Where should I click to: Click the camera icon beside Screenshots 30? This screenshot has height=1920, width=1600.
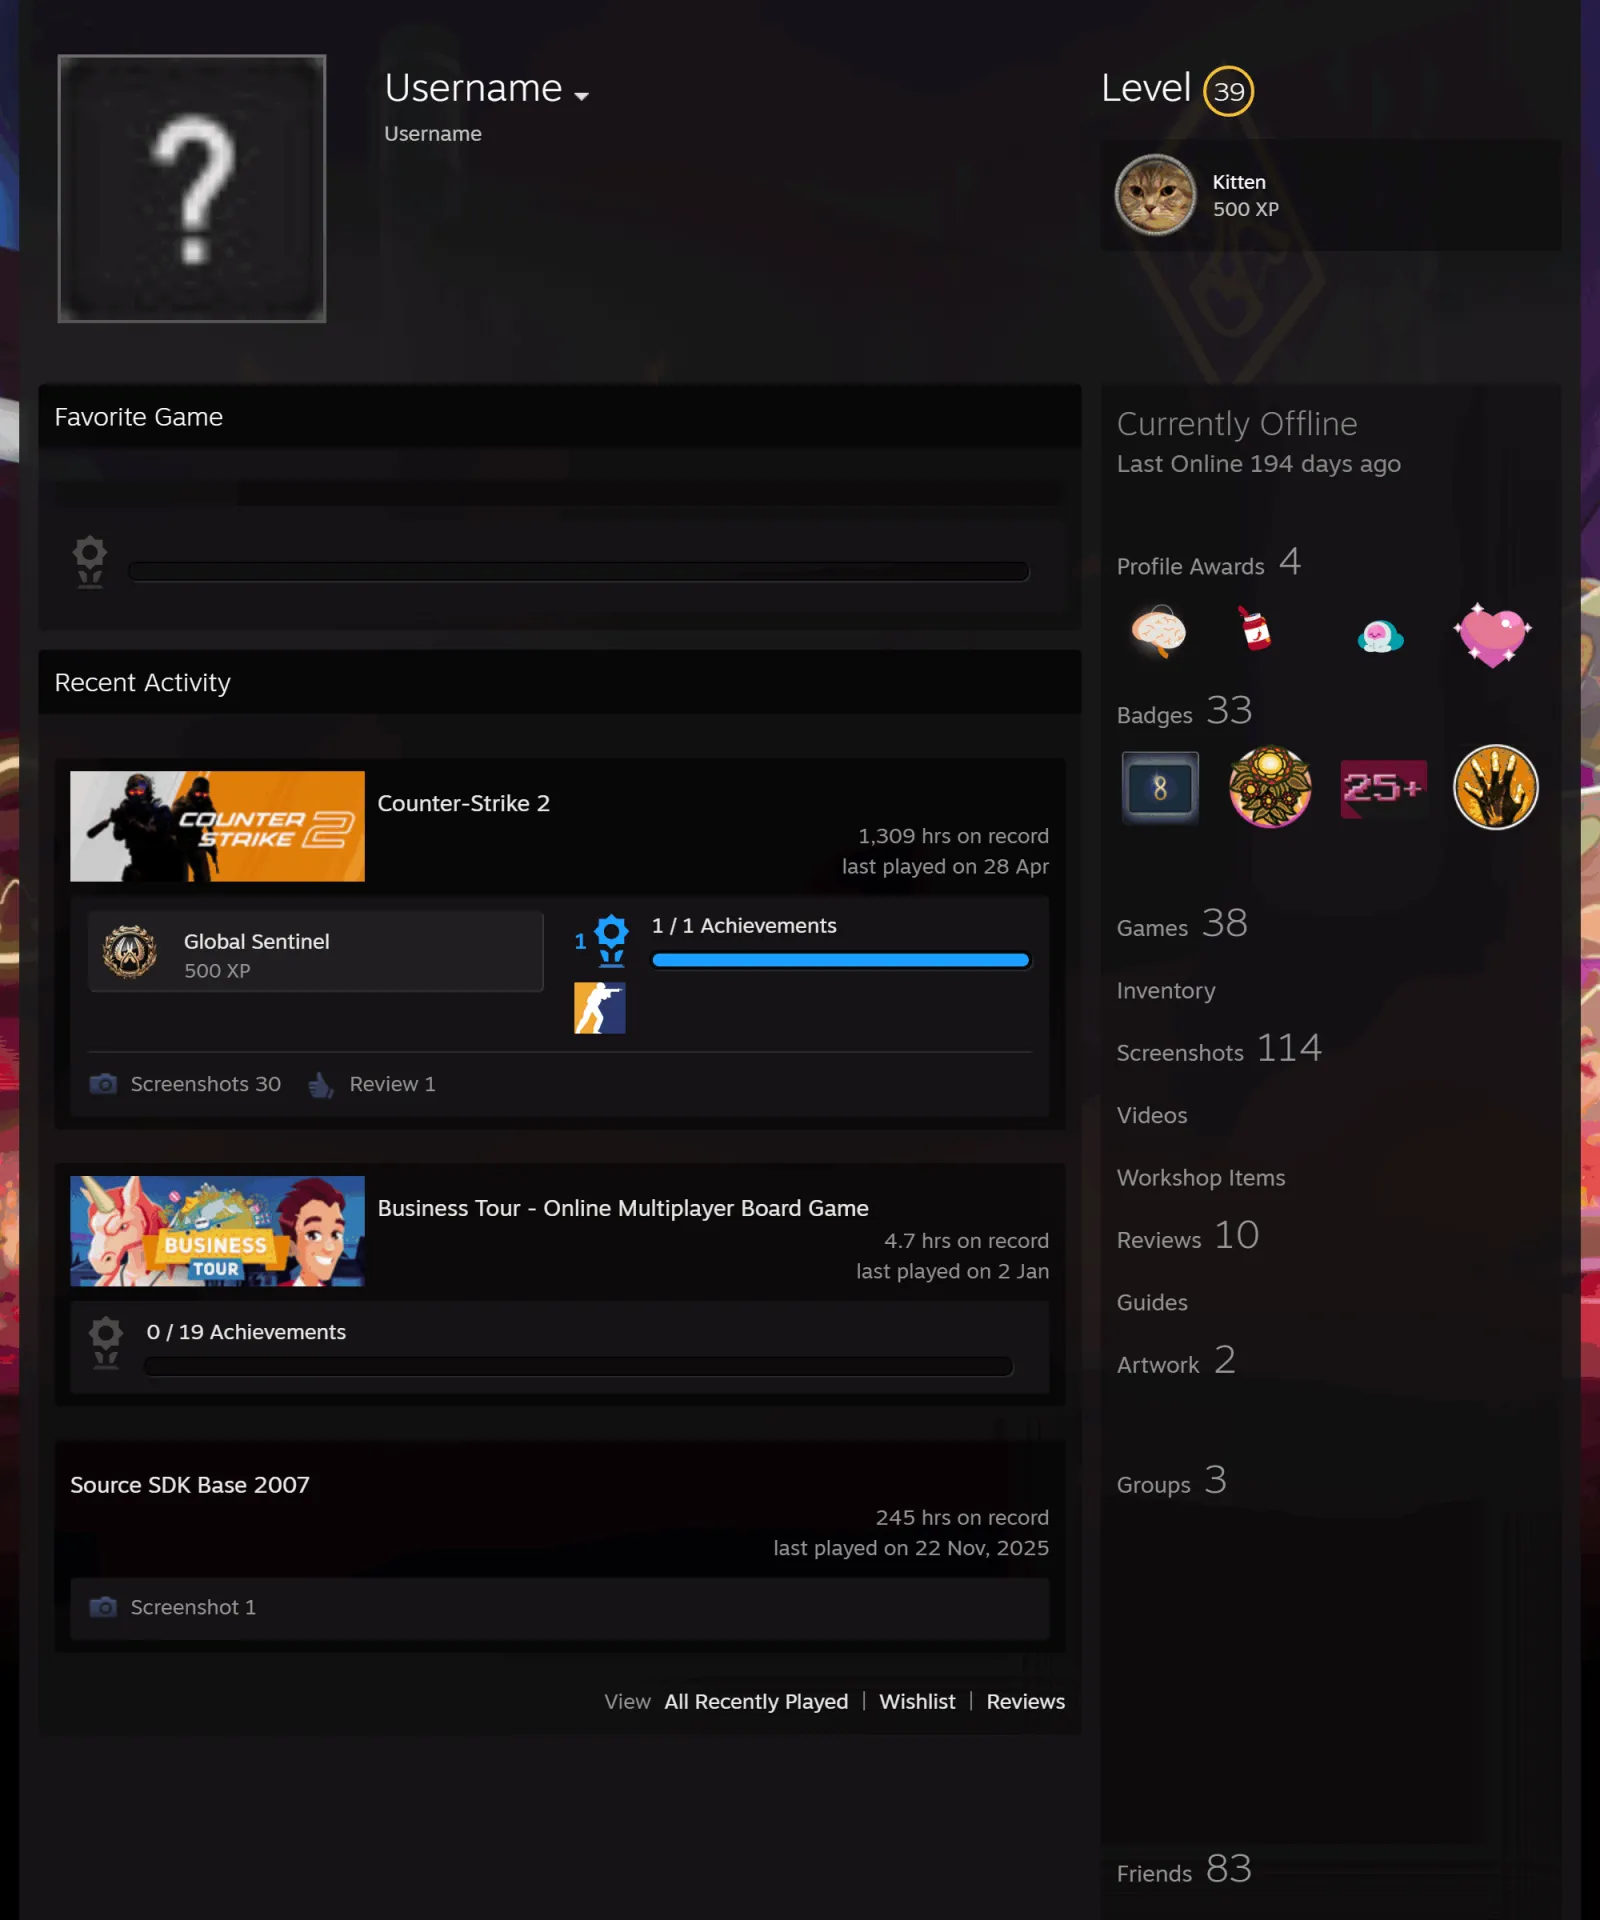pyautogui.click(x=103, y=1084)
